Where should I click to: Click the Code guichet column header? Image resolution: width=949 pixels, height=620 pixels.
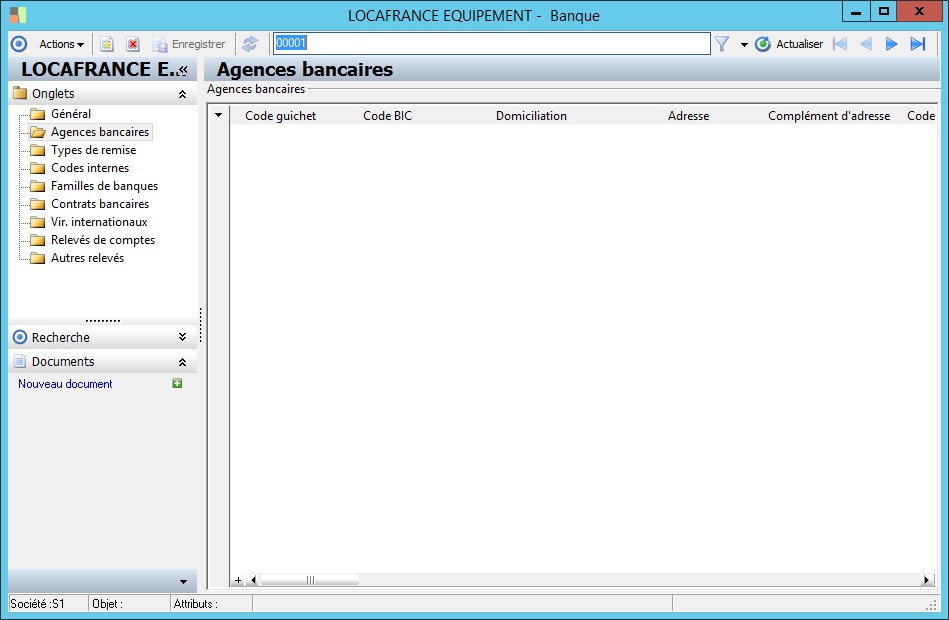(280, 116)
